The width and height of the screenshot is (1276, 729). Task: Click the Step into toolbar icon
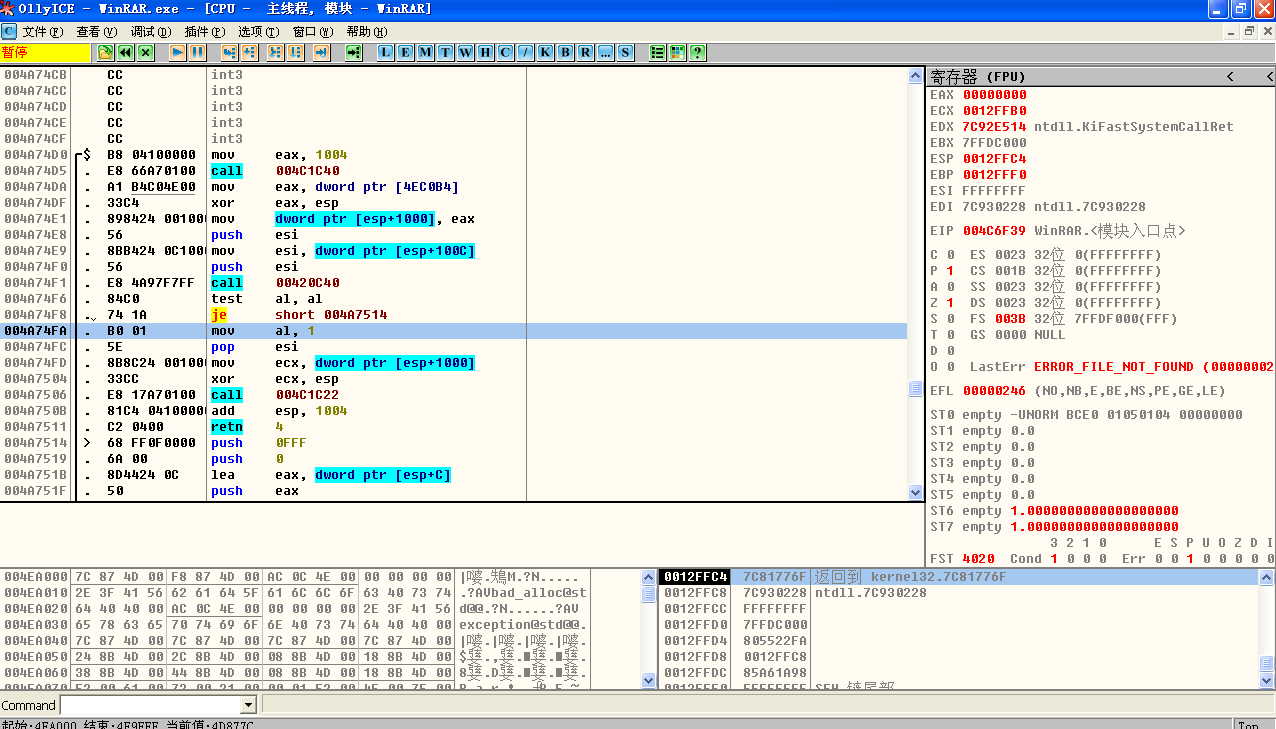pos(229,52)
